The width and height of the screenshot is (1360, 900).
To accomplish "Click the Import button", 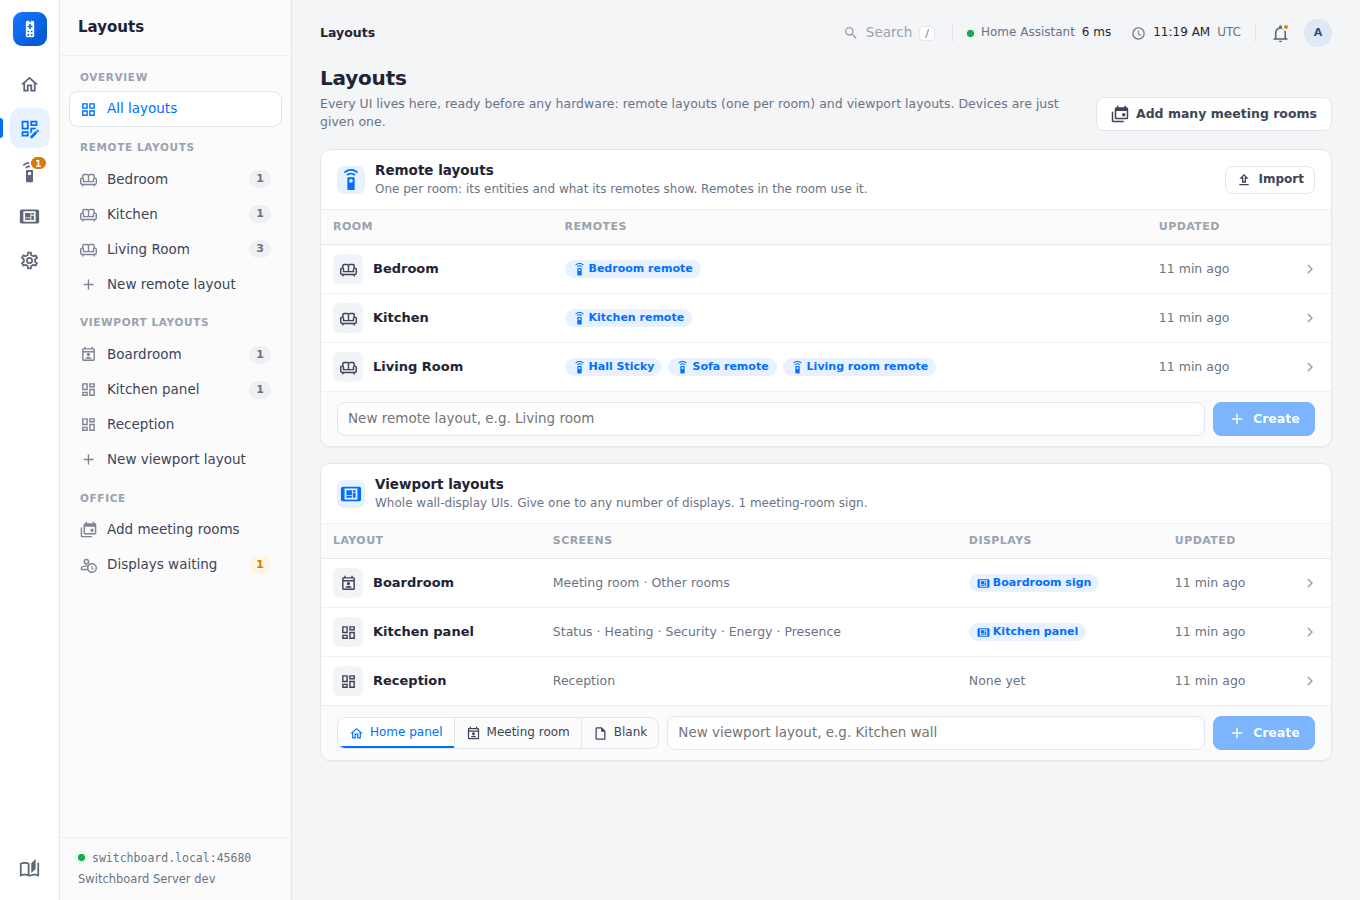I will (1270, 179).
